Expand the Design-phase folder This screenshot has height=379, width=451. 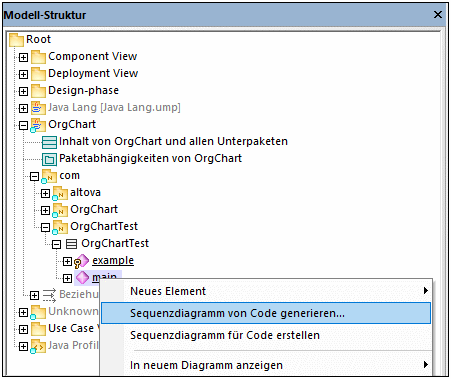point(23,91)
